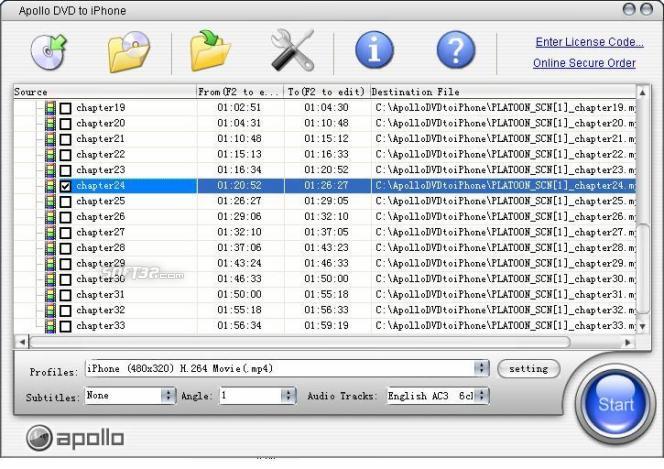Click the filmstrip icon beside chapter19
This screenshot has width=664, height=469.
[50, 108]
